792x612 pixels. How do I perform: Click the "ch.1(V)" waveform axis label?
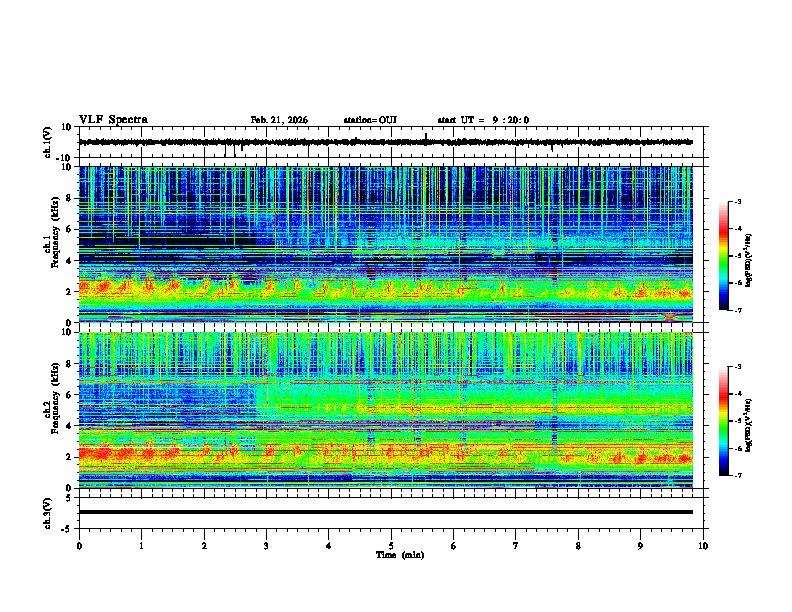48,142
